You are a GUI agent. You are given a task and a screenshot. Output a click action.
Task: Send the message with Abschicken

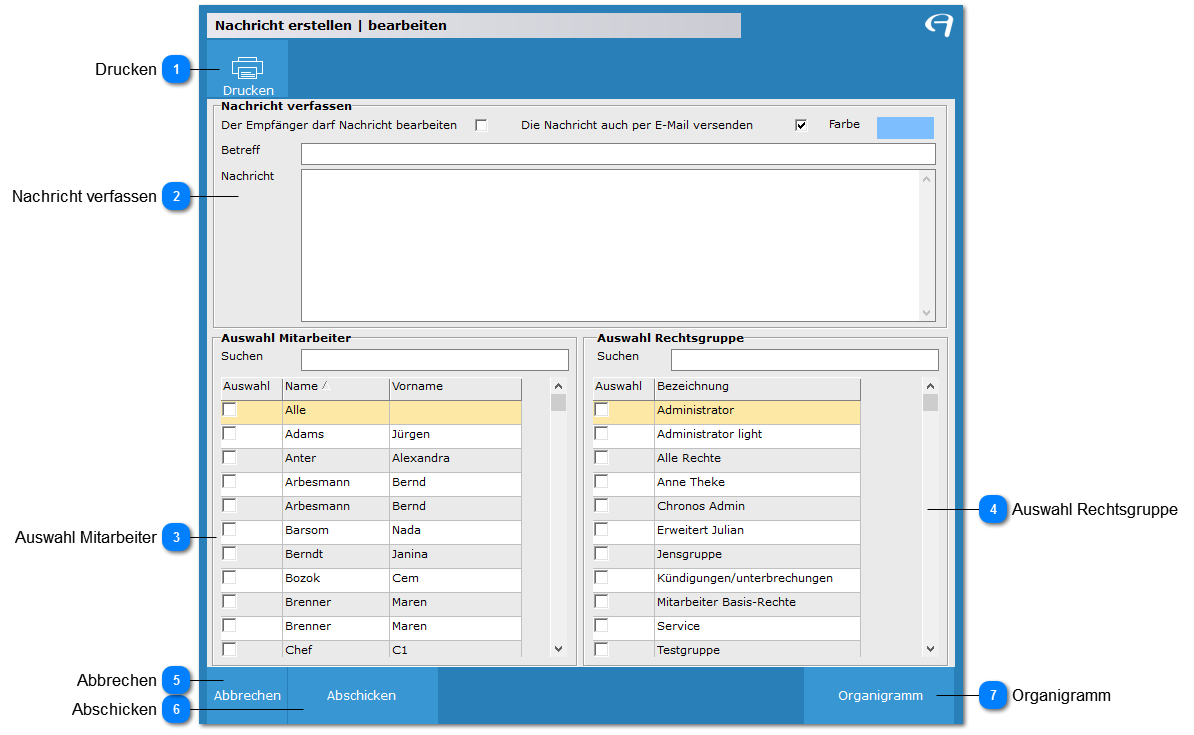pos(362,695)
